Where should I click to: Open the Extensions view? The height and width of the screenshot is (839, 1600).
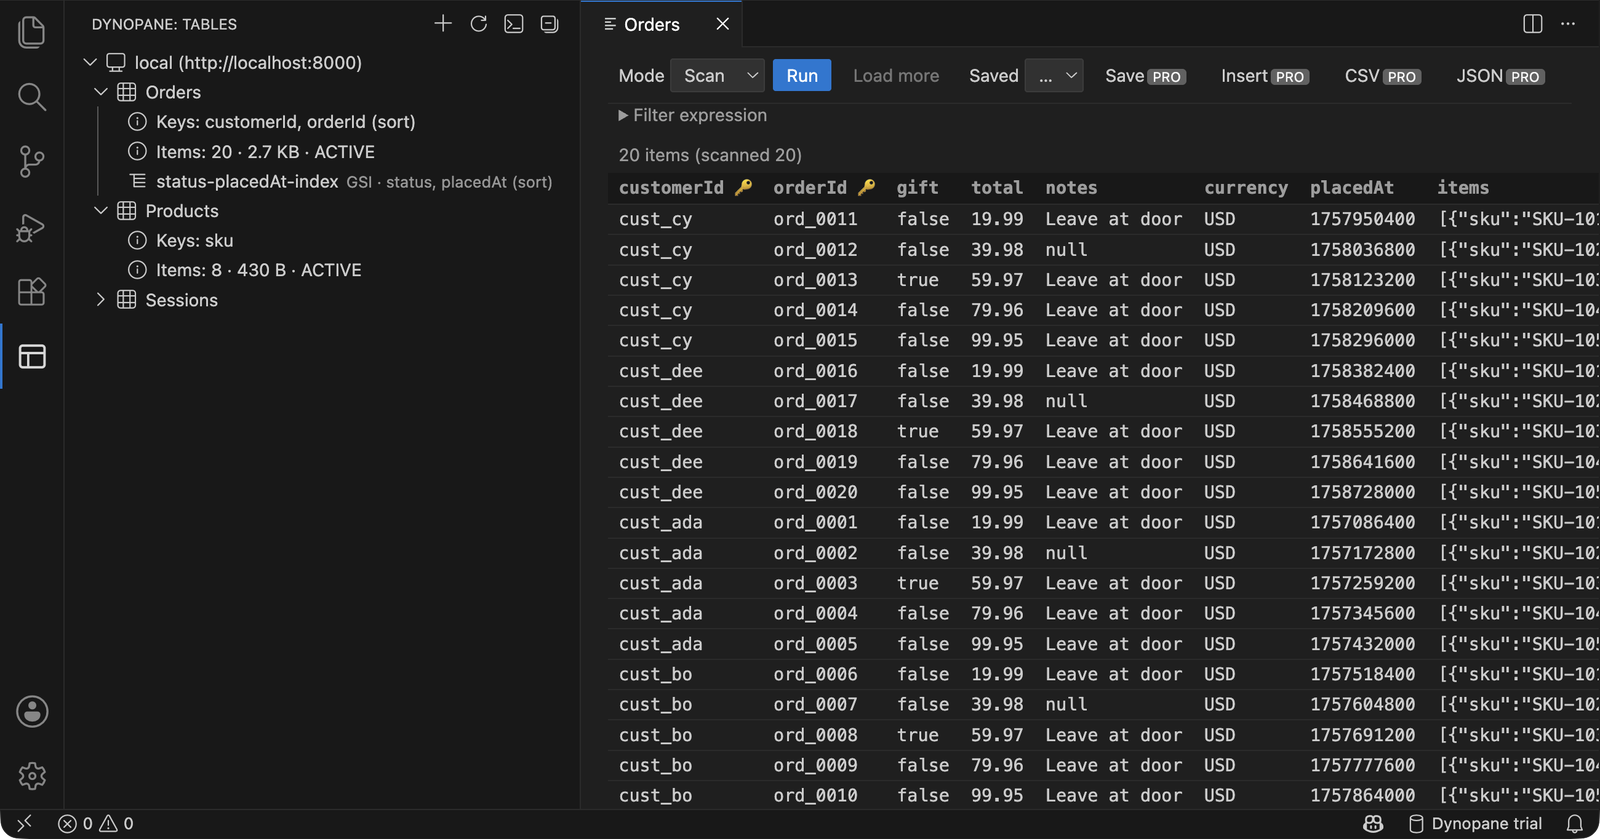pyautogui.click(x=32, y=292)
